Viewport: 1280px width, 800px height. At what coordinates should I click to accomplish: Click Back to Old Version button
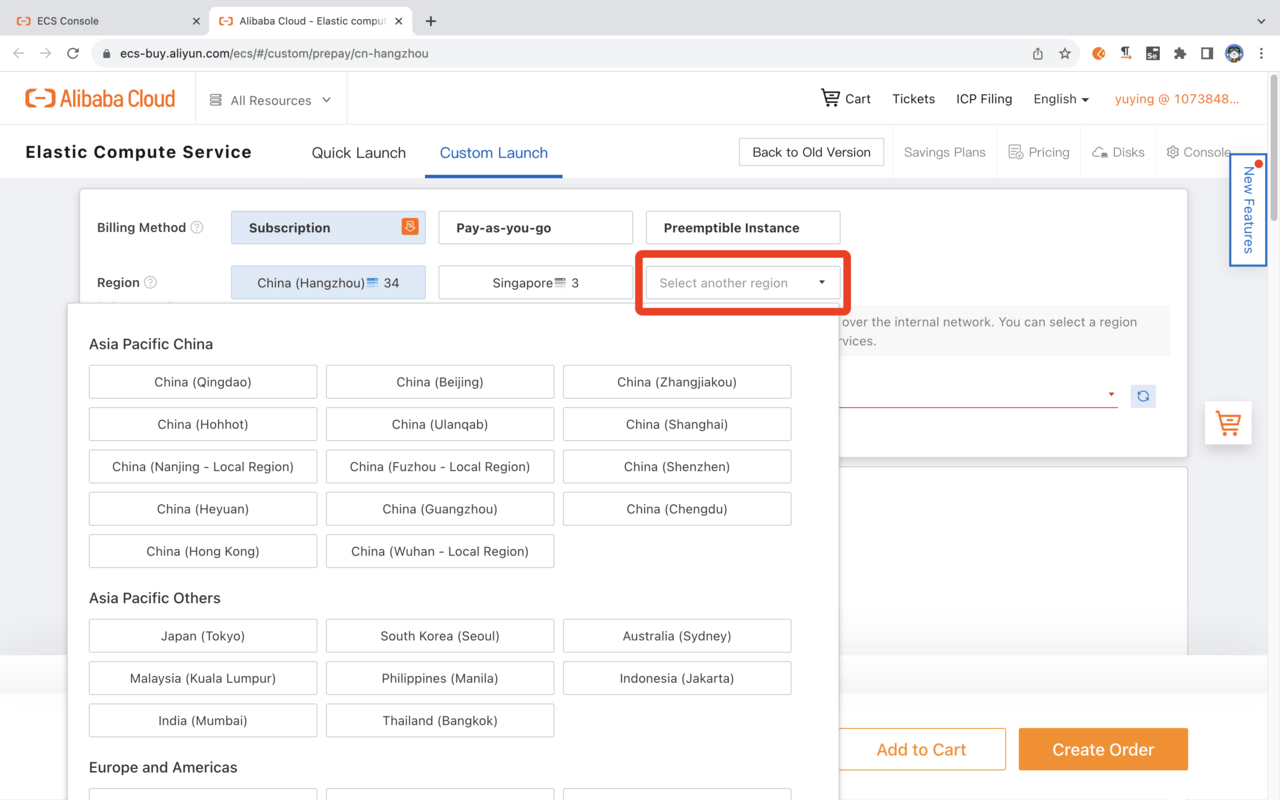click(811, 152)
